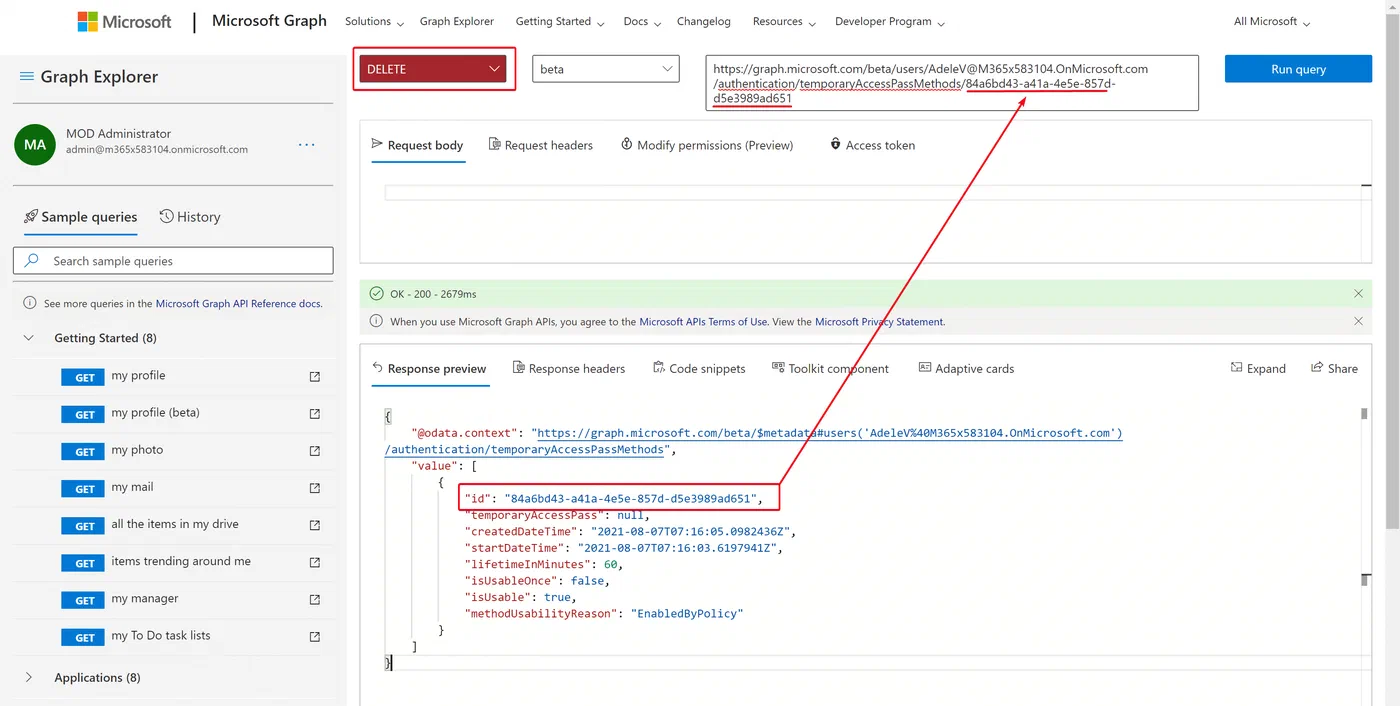Switch to the Sample queries tab

pos(80,217)
